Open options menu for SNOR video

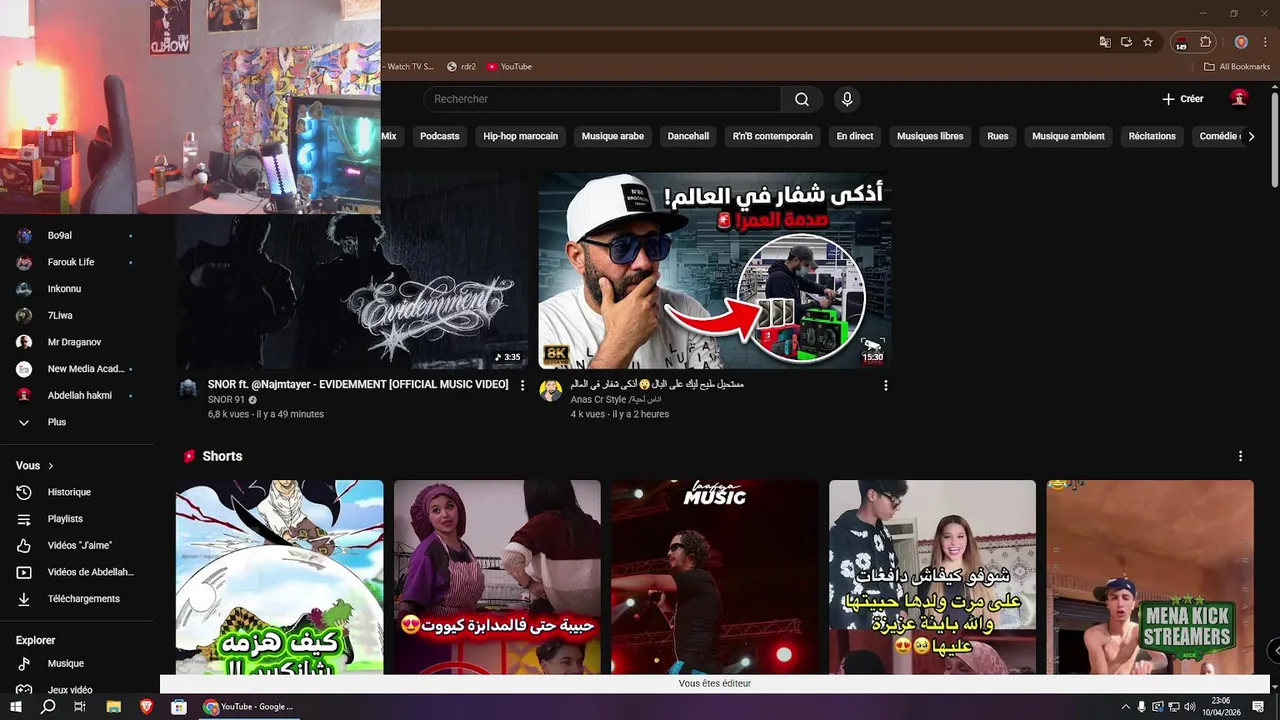tap(522, 385)
